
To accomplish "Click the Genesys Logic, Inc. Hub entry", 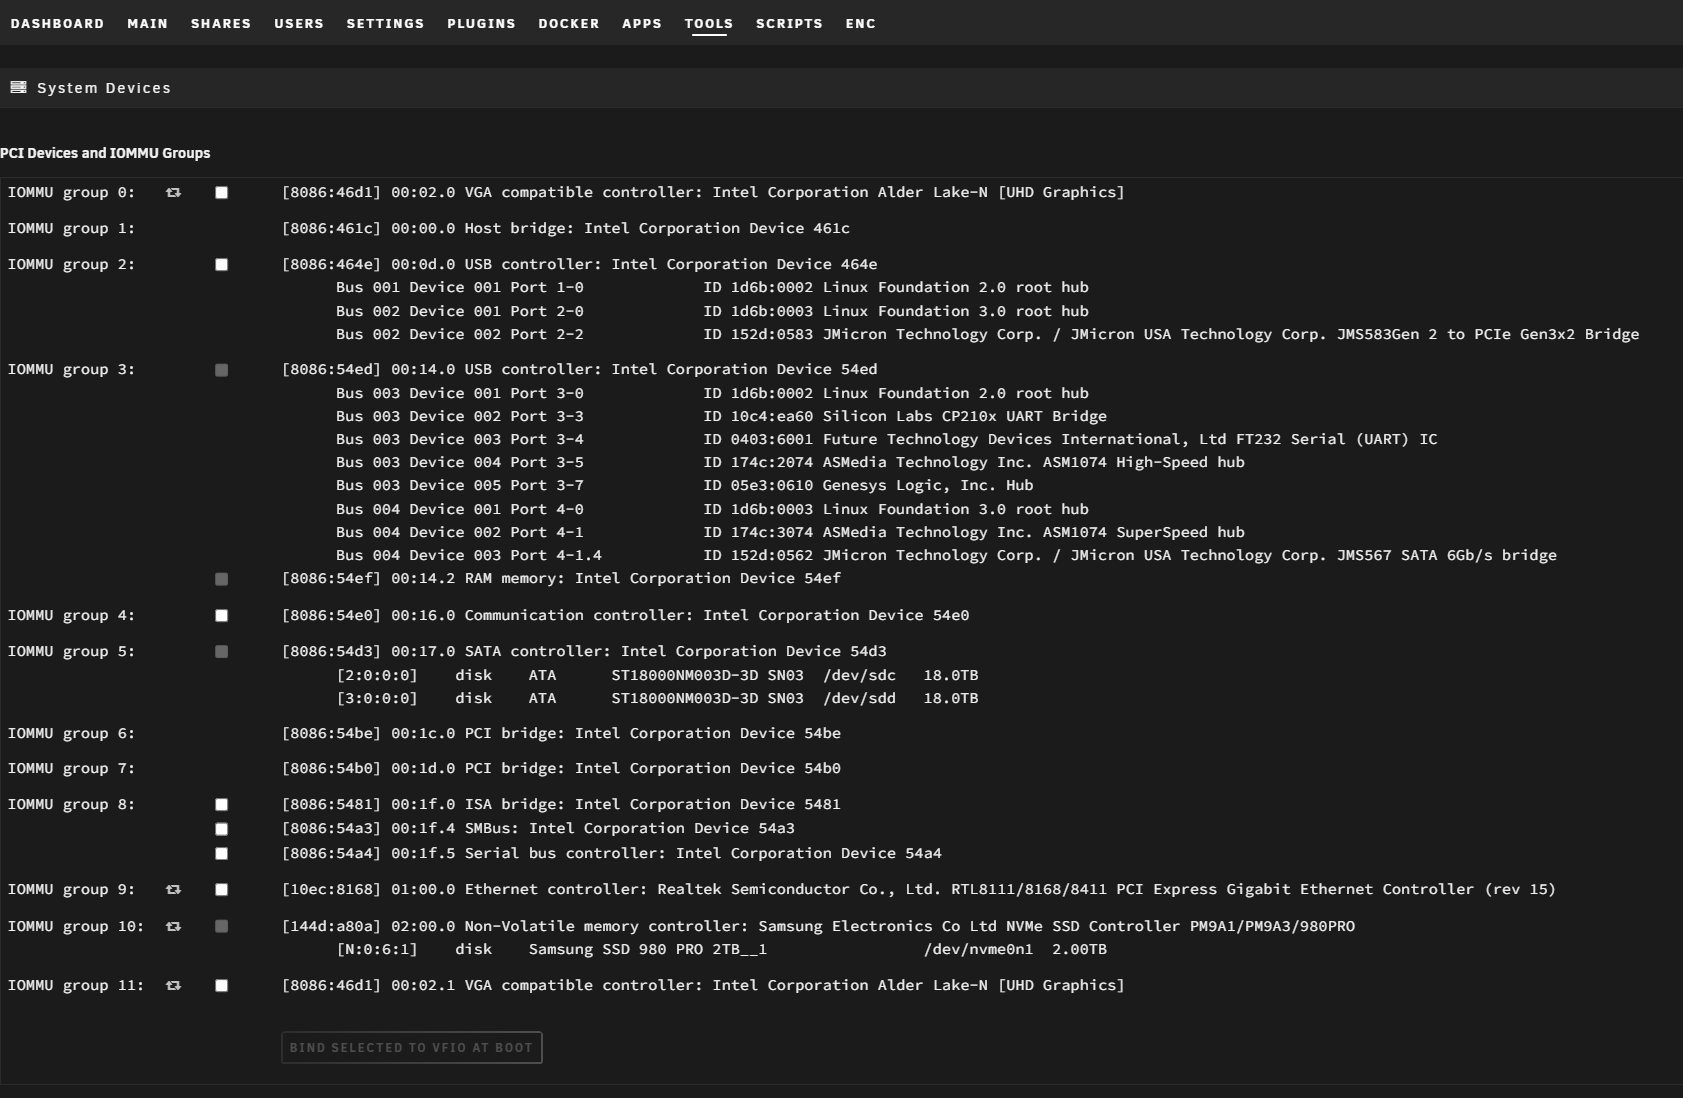I will coord(684,486).
